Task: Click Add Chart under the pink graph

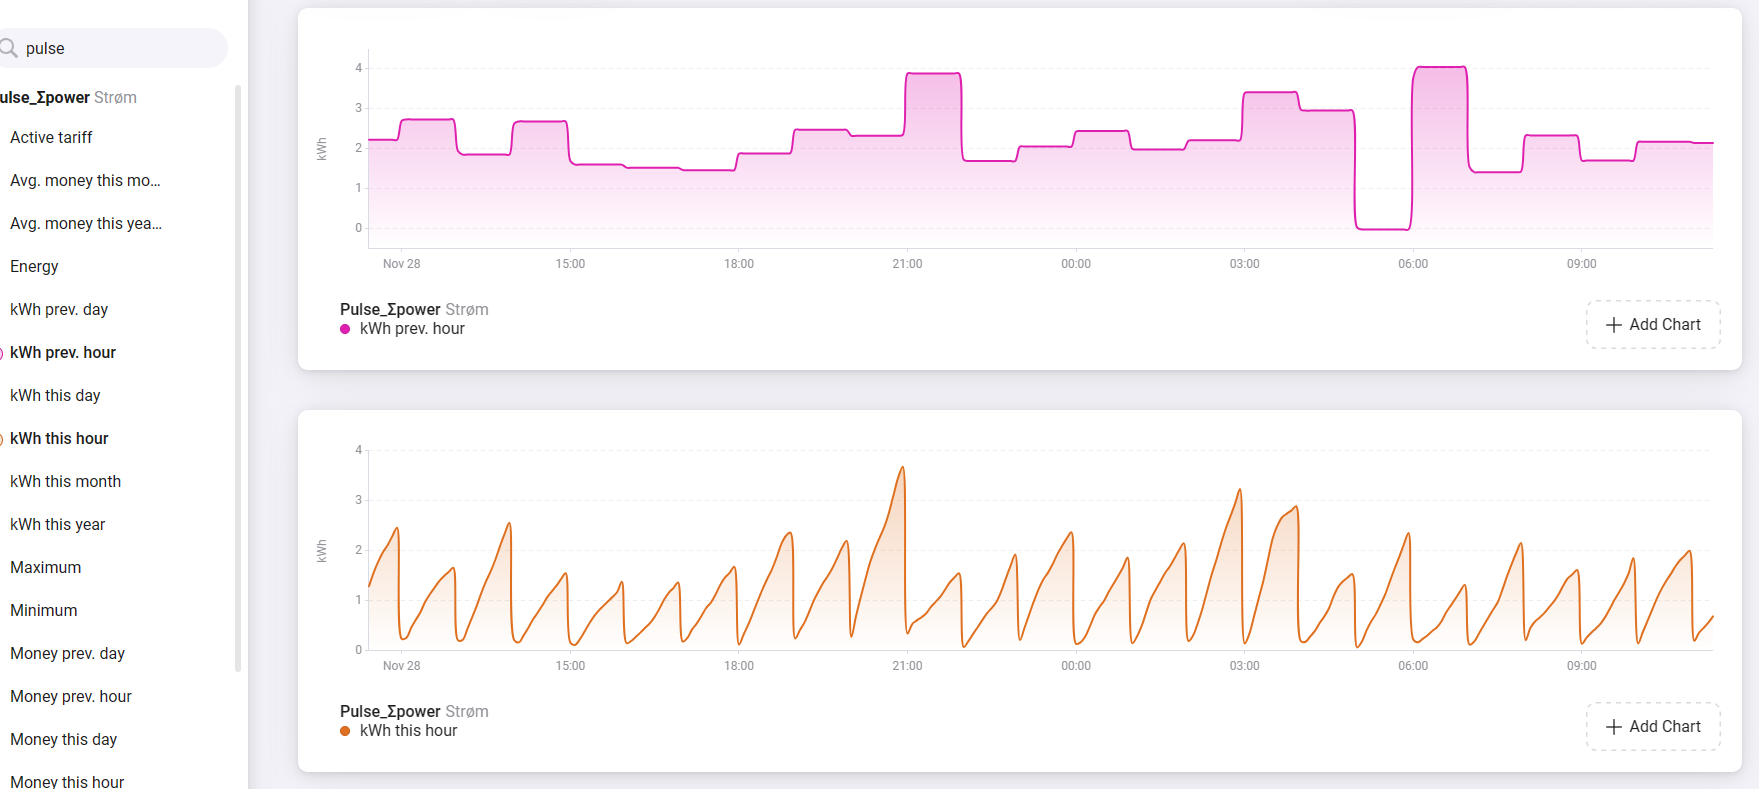Action: click(1653, 325)
